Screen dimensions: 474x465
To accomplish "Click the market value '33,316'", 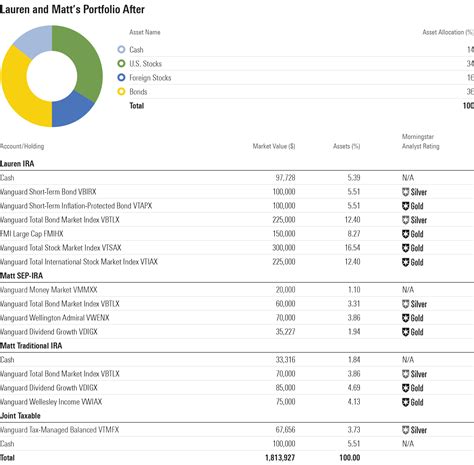I will [x=285, y=360].
